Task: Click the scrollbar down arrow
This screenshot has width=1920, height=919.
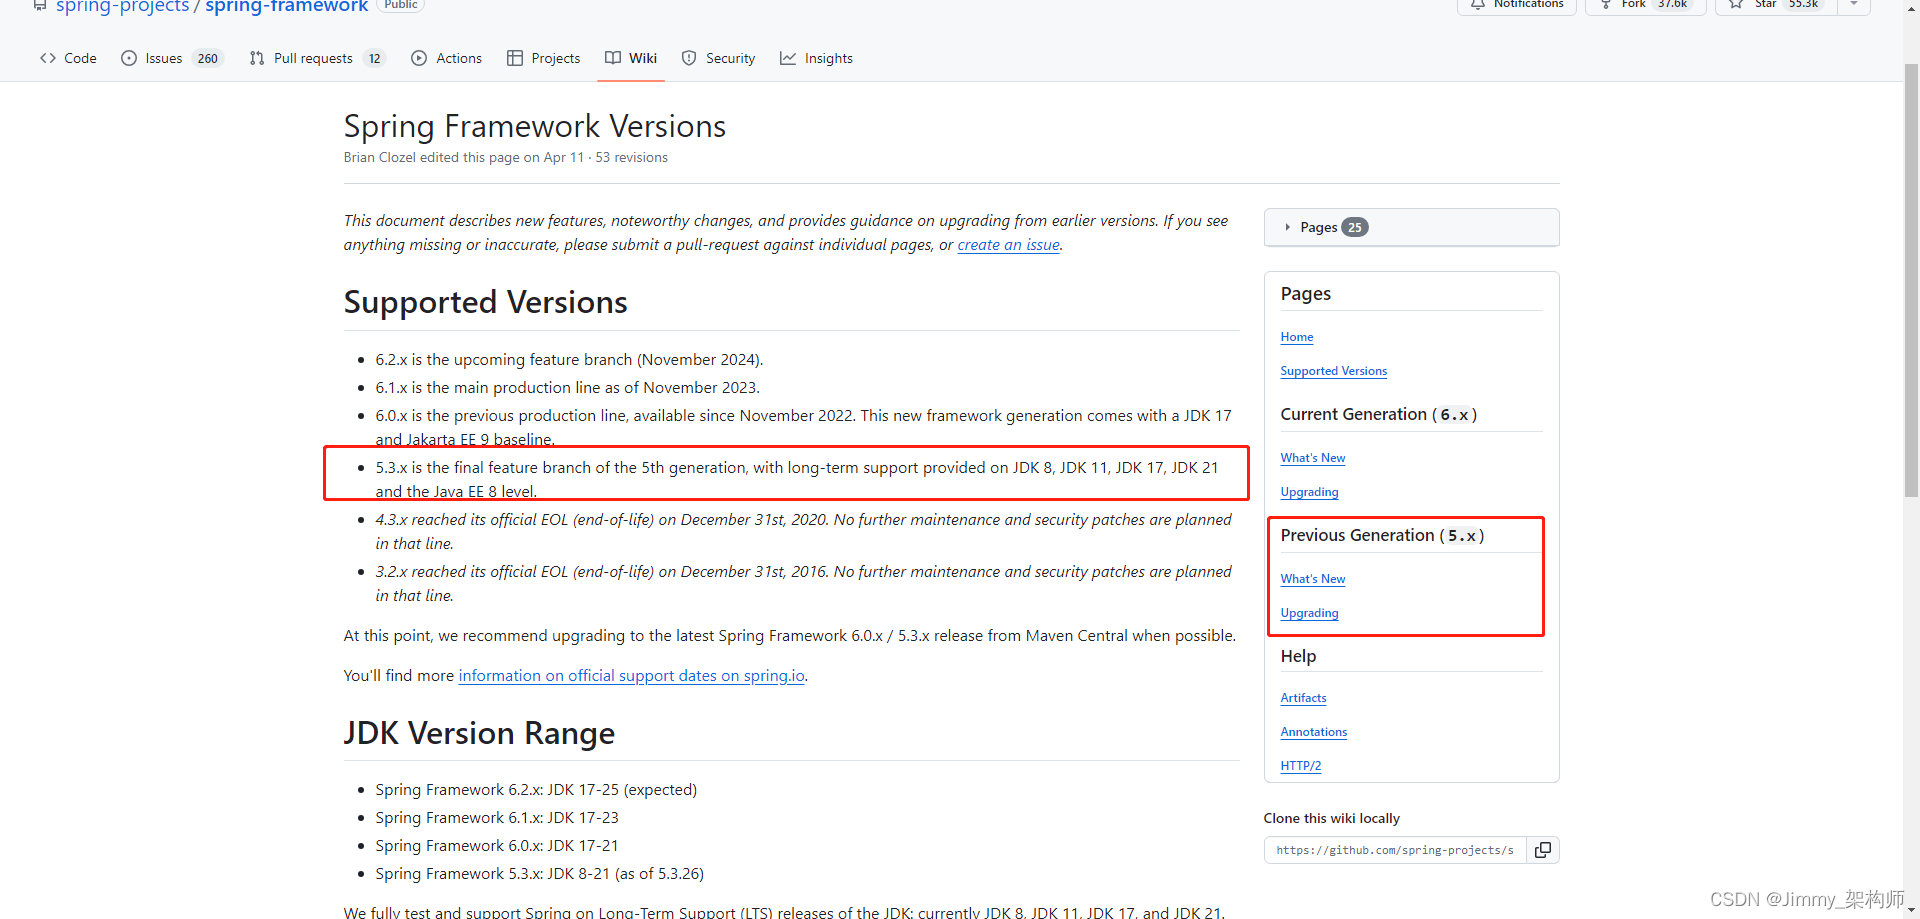Action: 1911,910
